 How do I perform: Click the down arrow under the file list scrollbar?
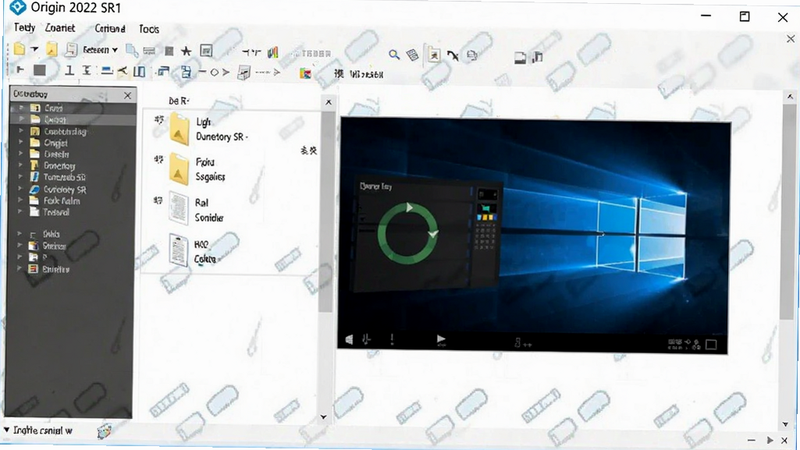324,417
